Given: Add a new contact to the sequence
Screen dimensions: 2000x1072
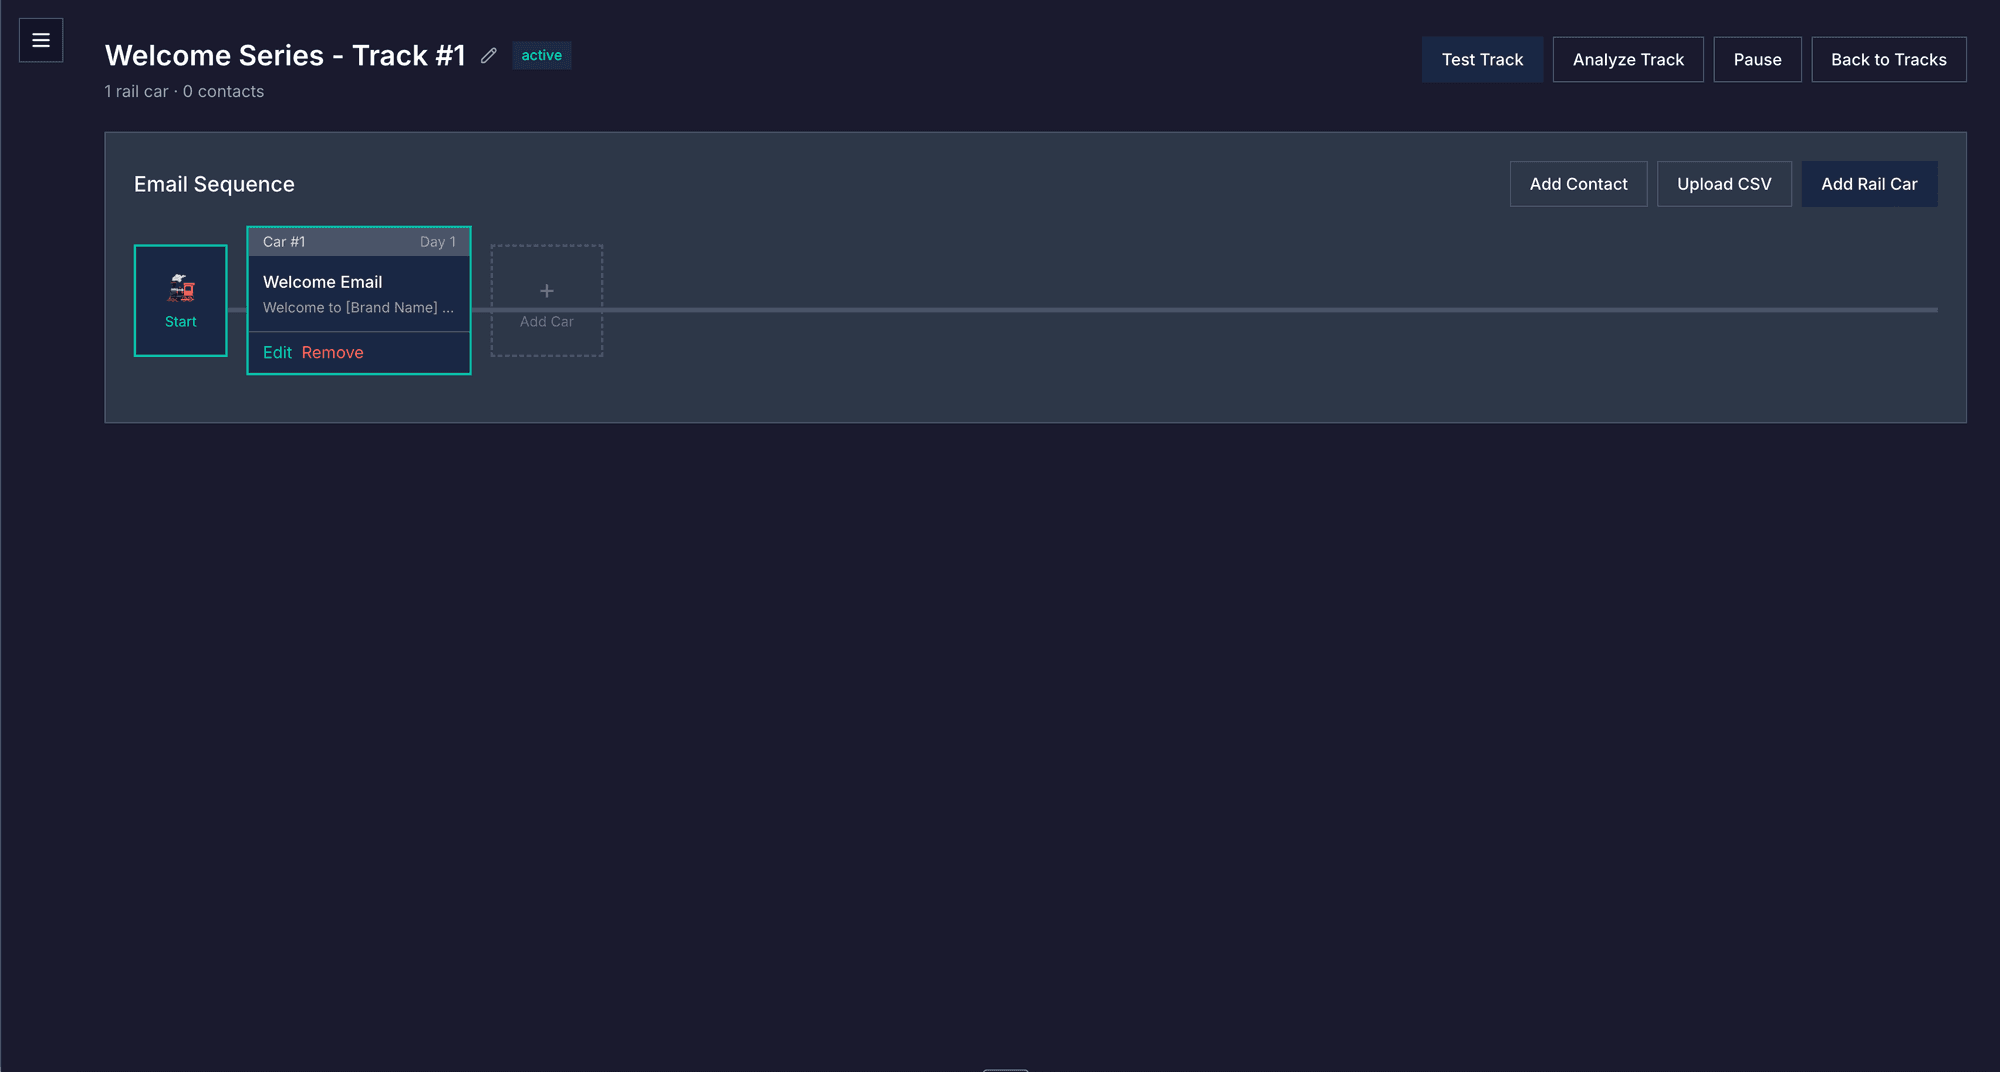Looking at the screenshot, I should (x=1578, y=184).
